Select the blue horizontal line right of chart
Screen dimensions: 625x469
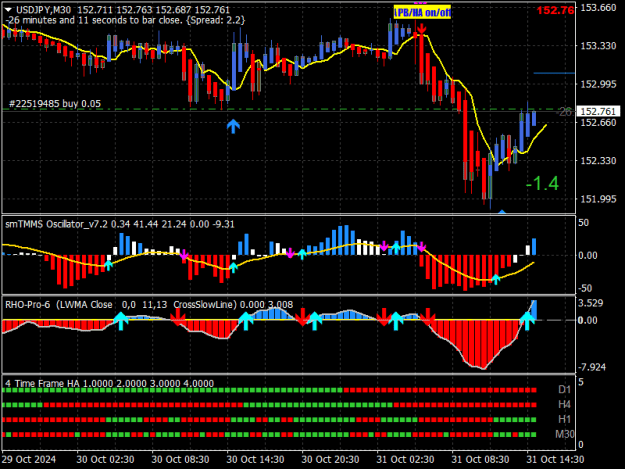tap(554, 73)
